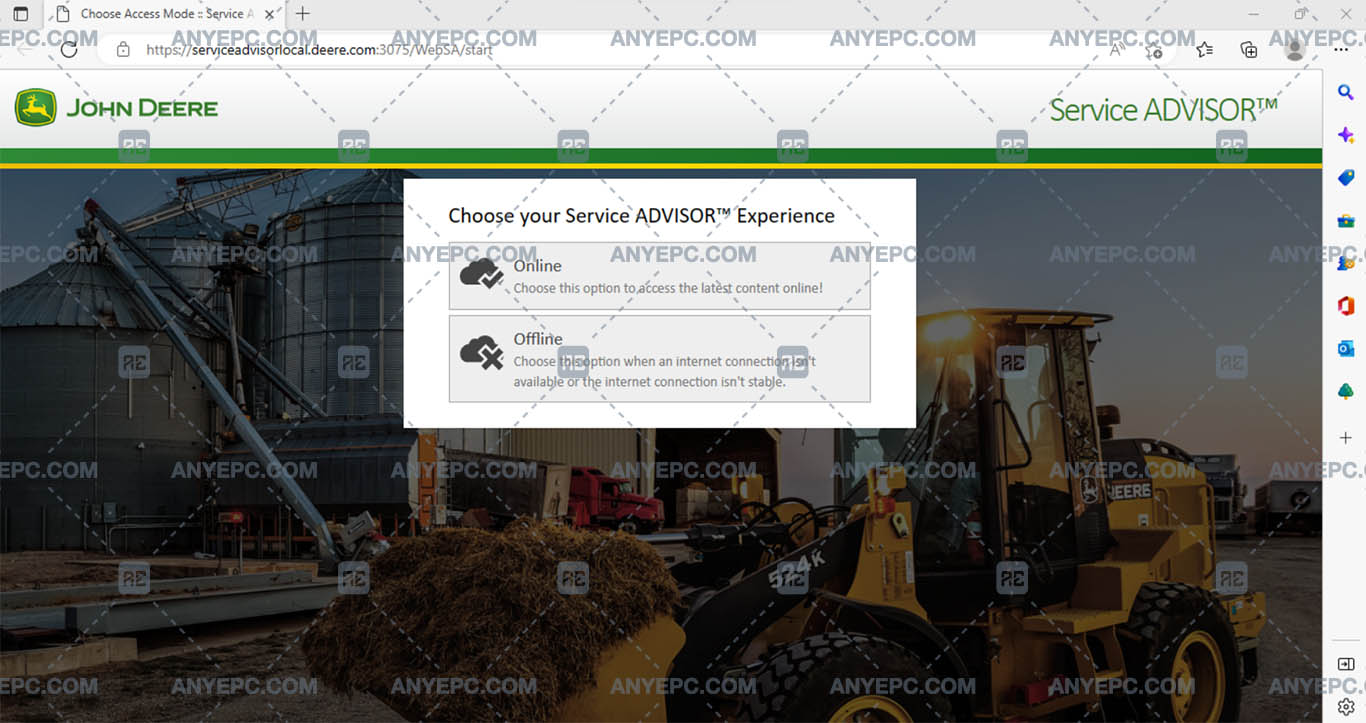Image resolution: width=1366 pixels, height=723 pixels.
Task: Open the Games sidebar icon
Action: (x=1346, y=264)
